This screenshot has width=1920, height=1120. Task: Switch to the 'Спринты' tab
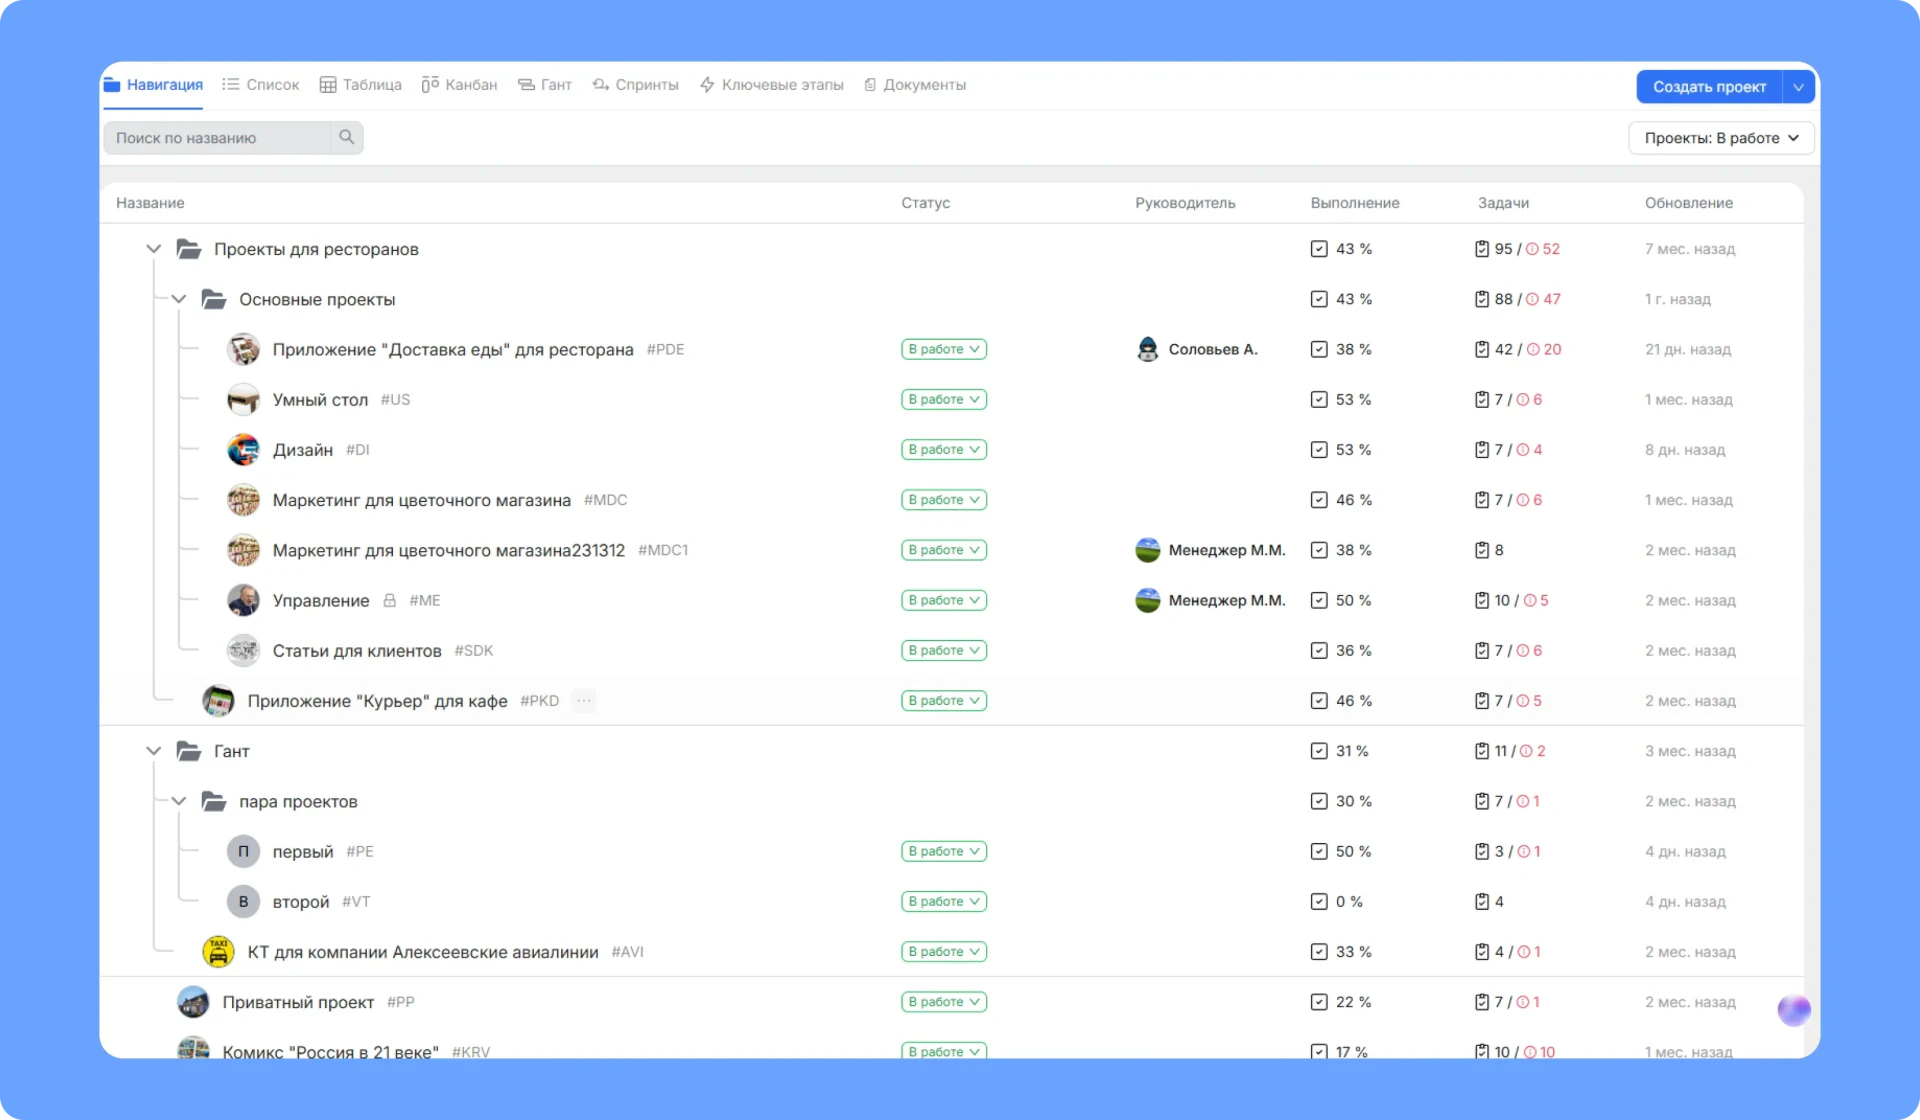tap(635, 85)
